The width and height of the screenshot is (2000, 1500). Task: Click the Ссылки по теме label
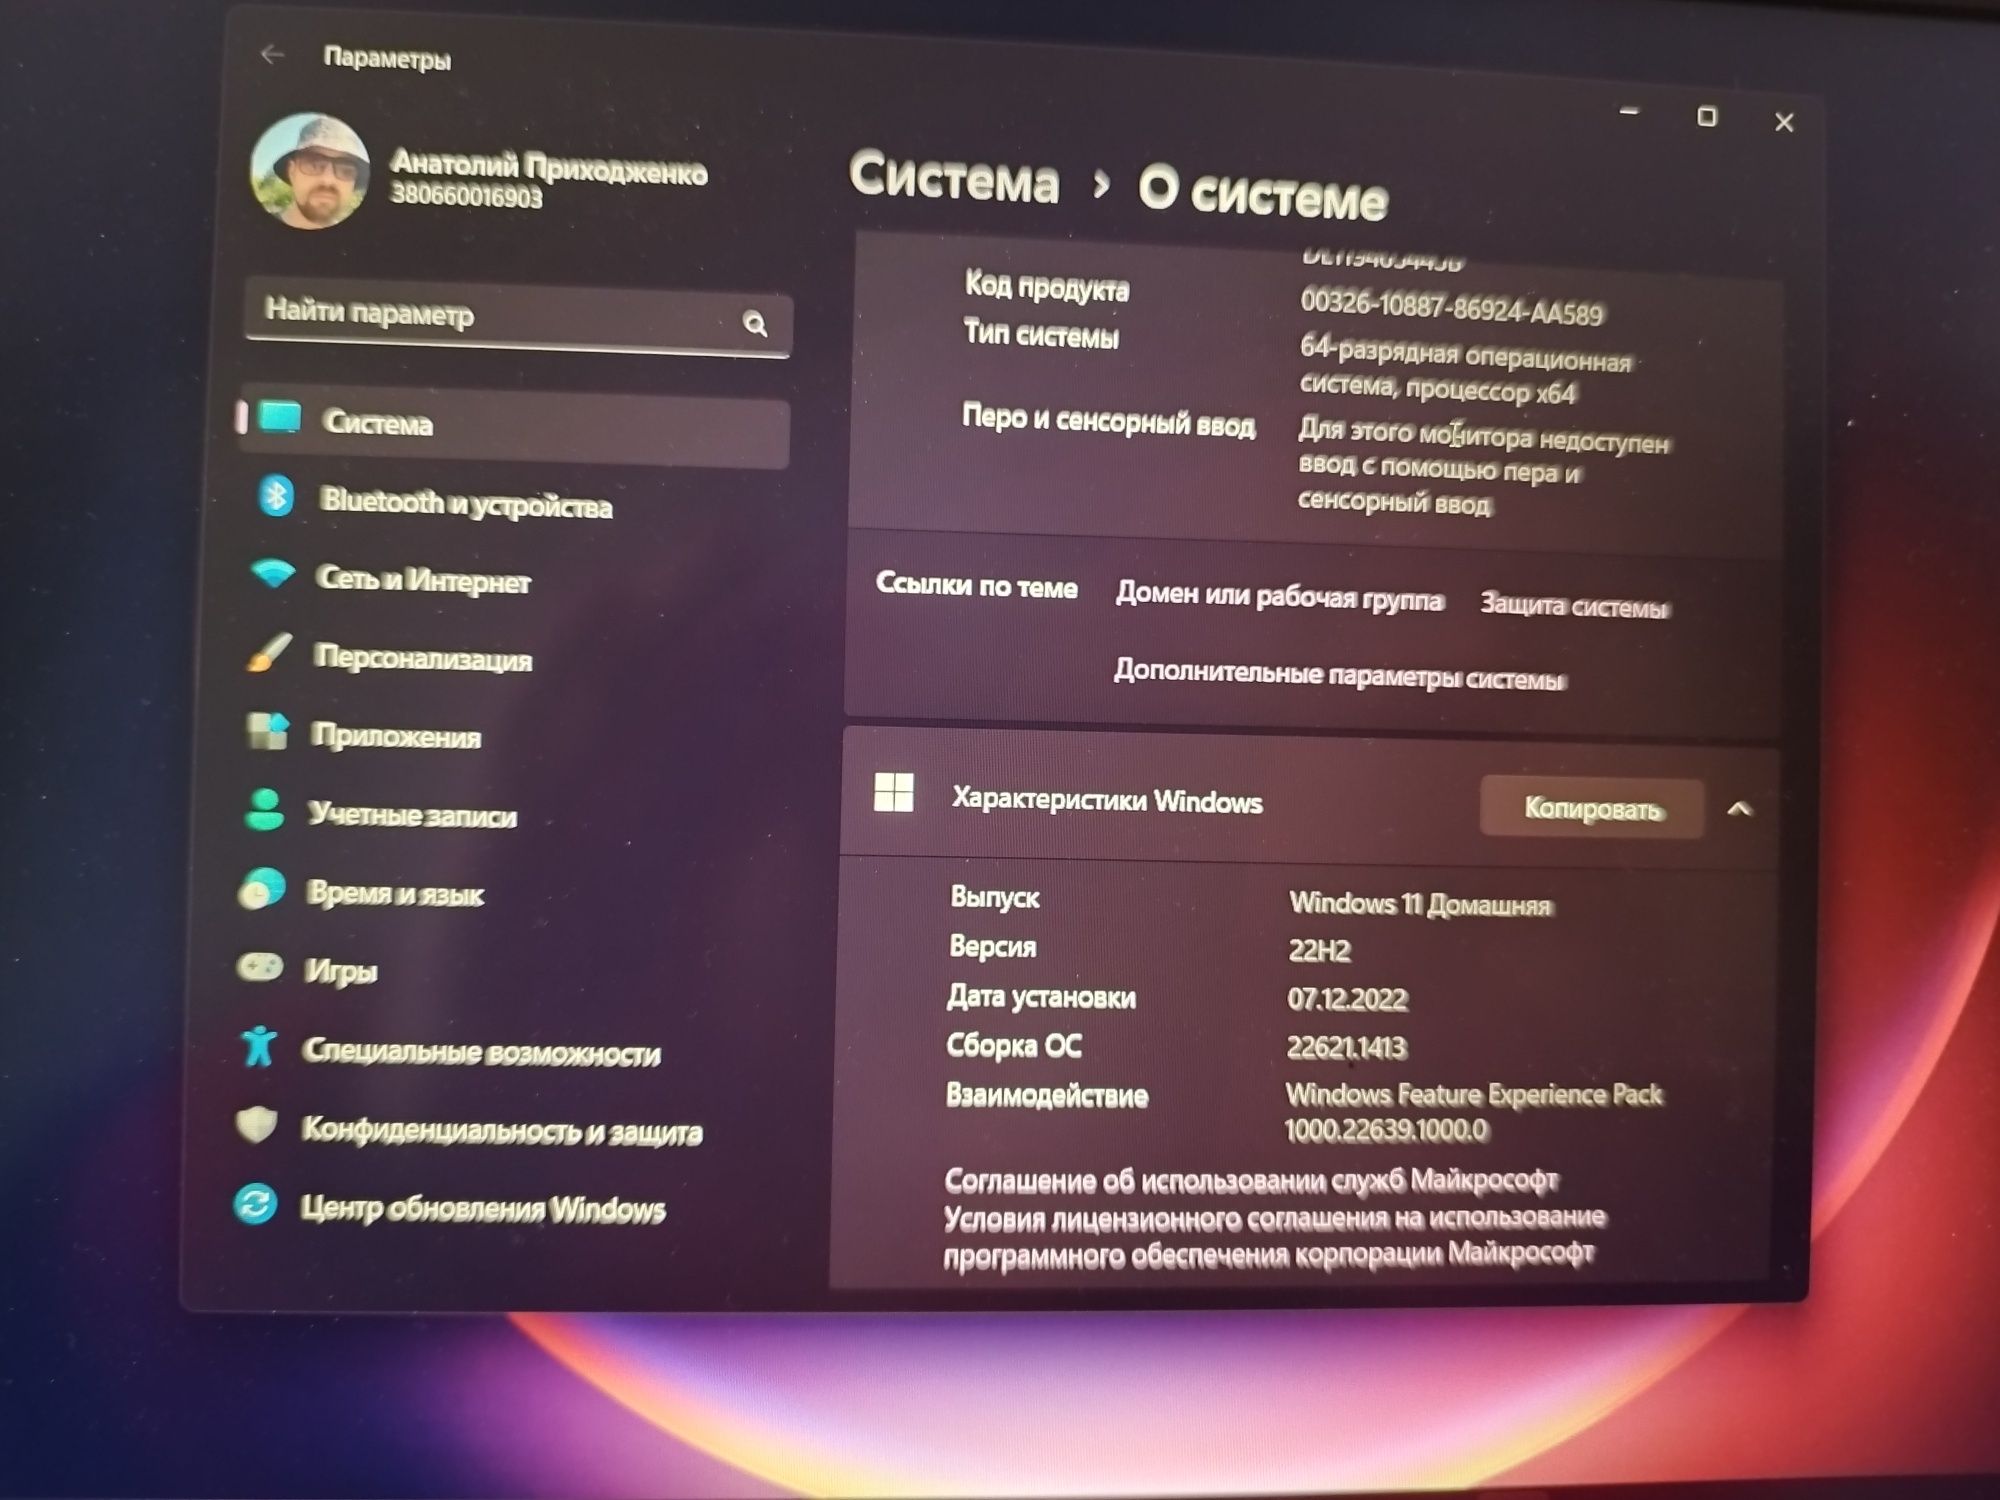976,585
